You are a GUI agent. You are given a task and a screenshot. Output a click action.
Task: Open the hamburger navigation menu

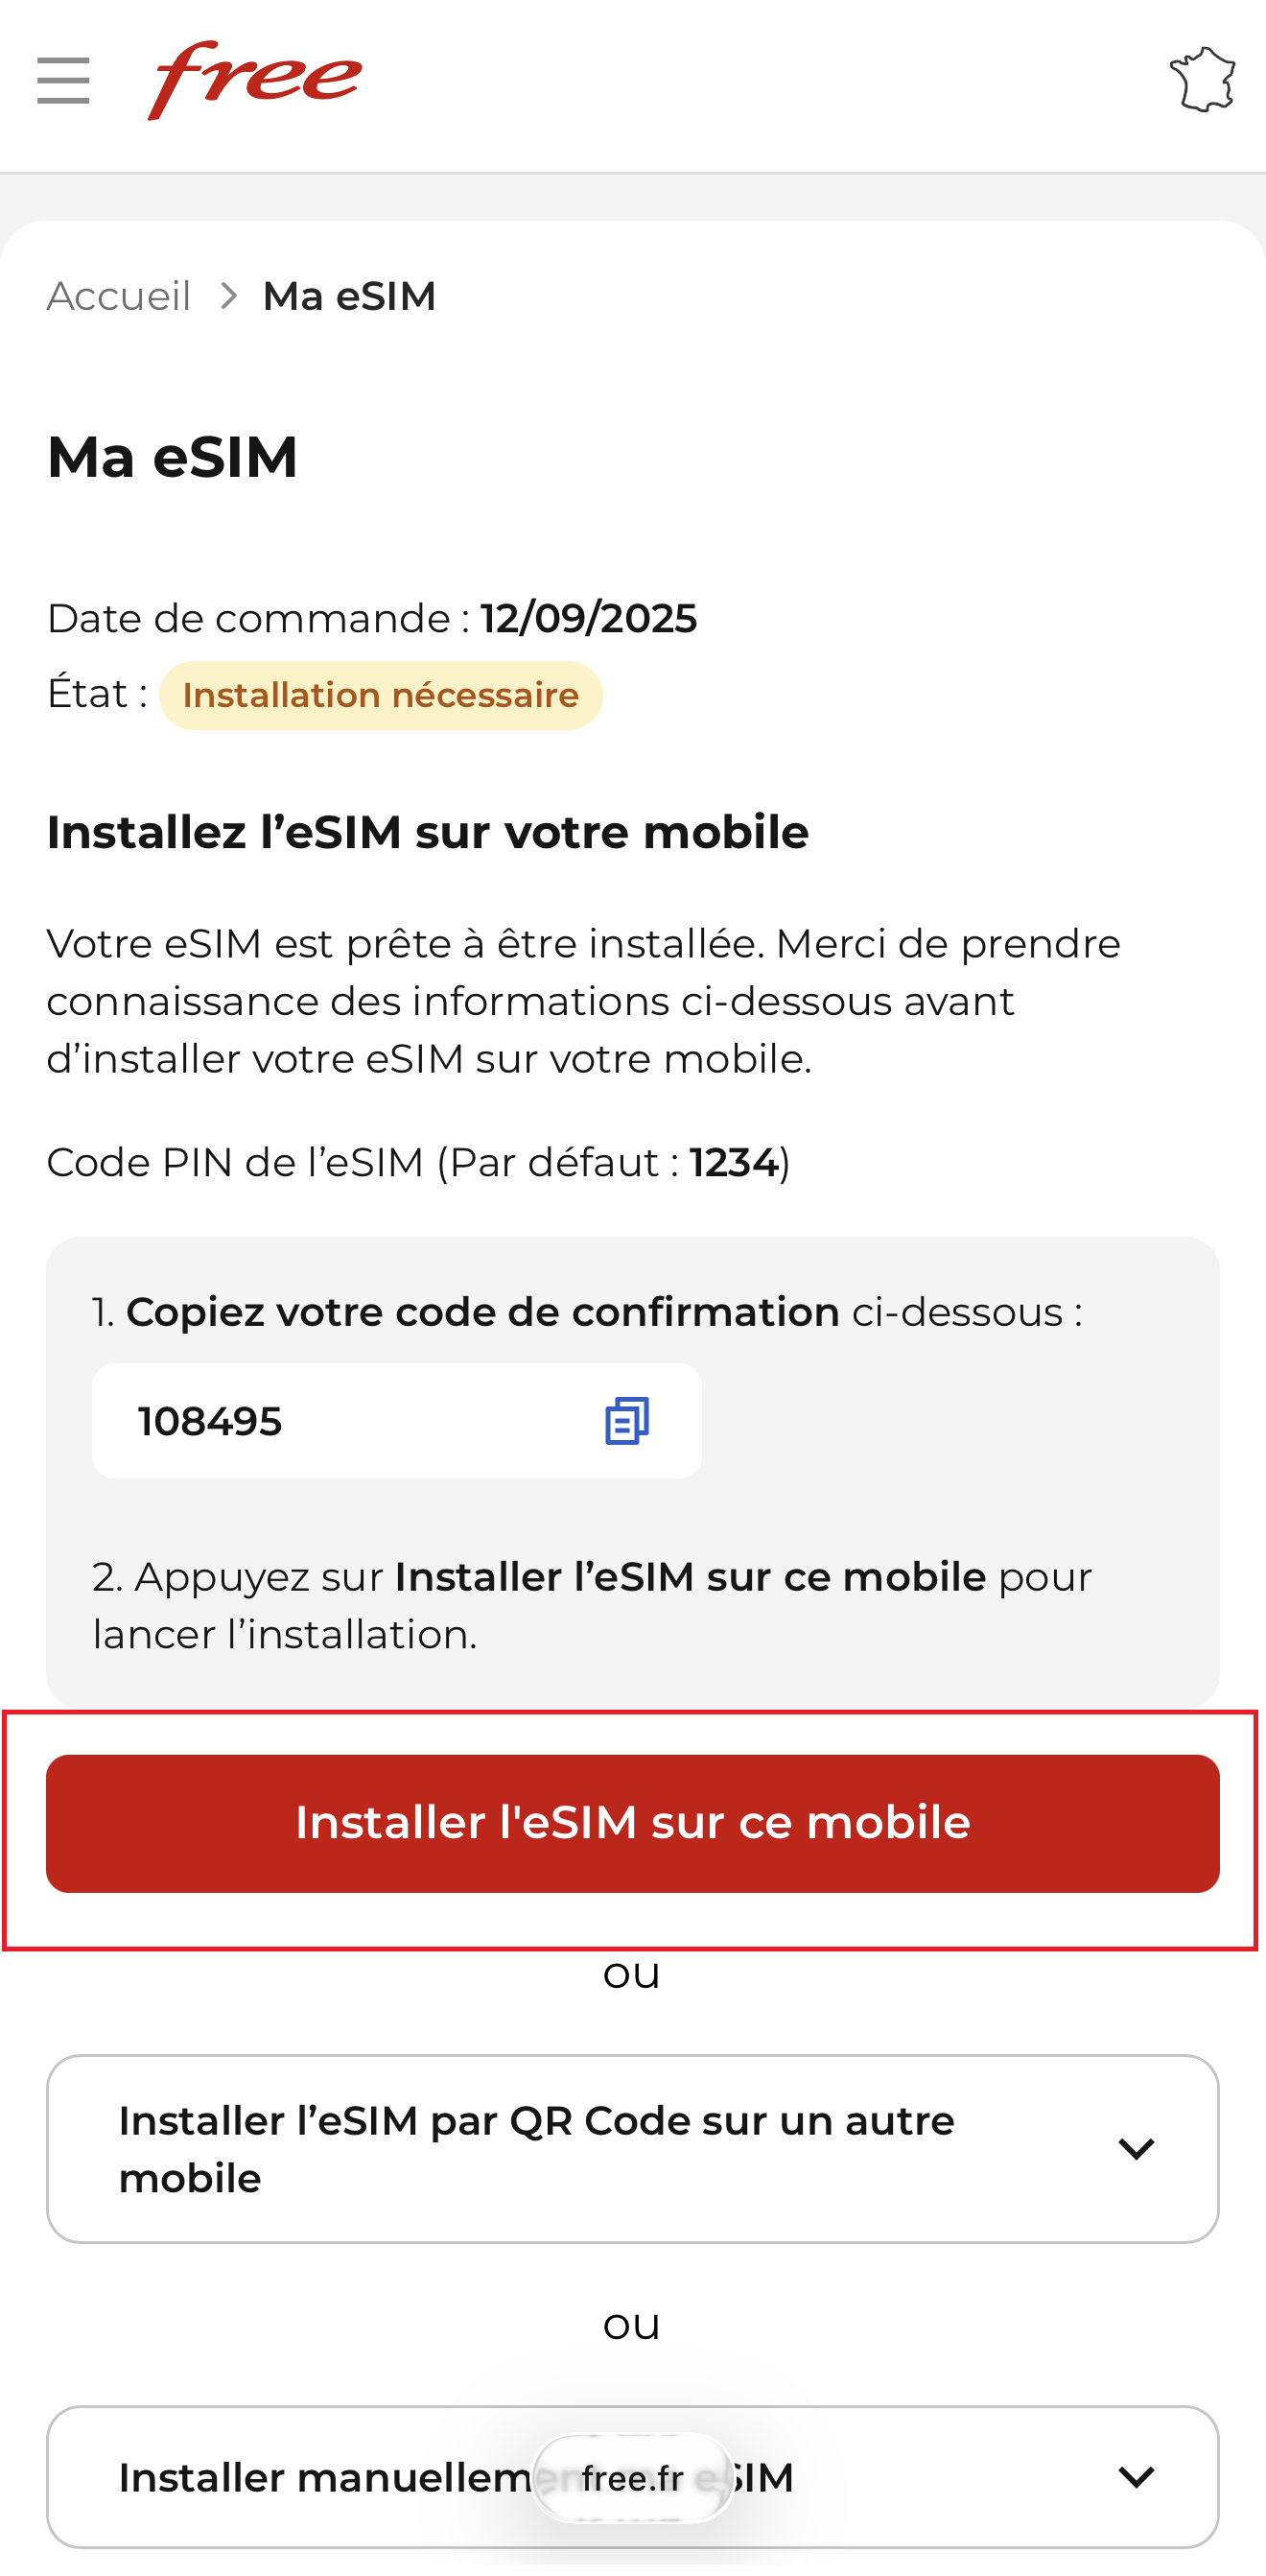point(63,80)
